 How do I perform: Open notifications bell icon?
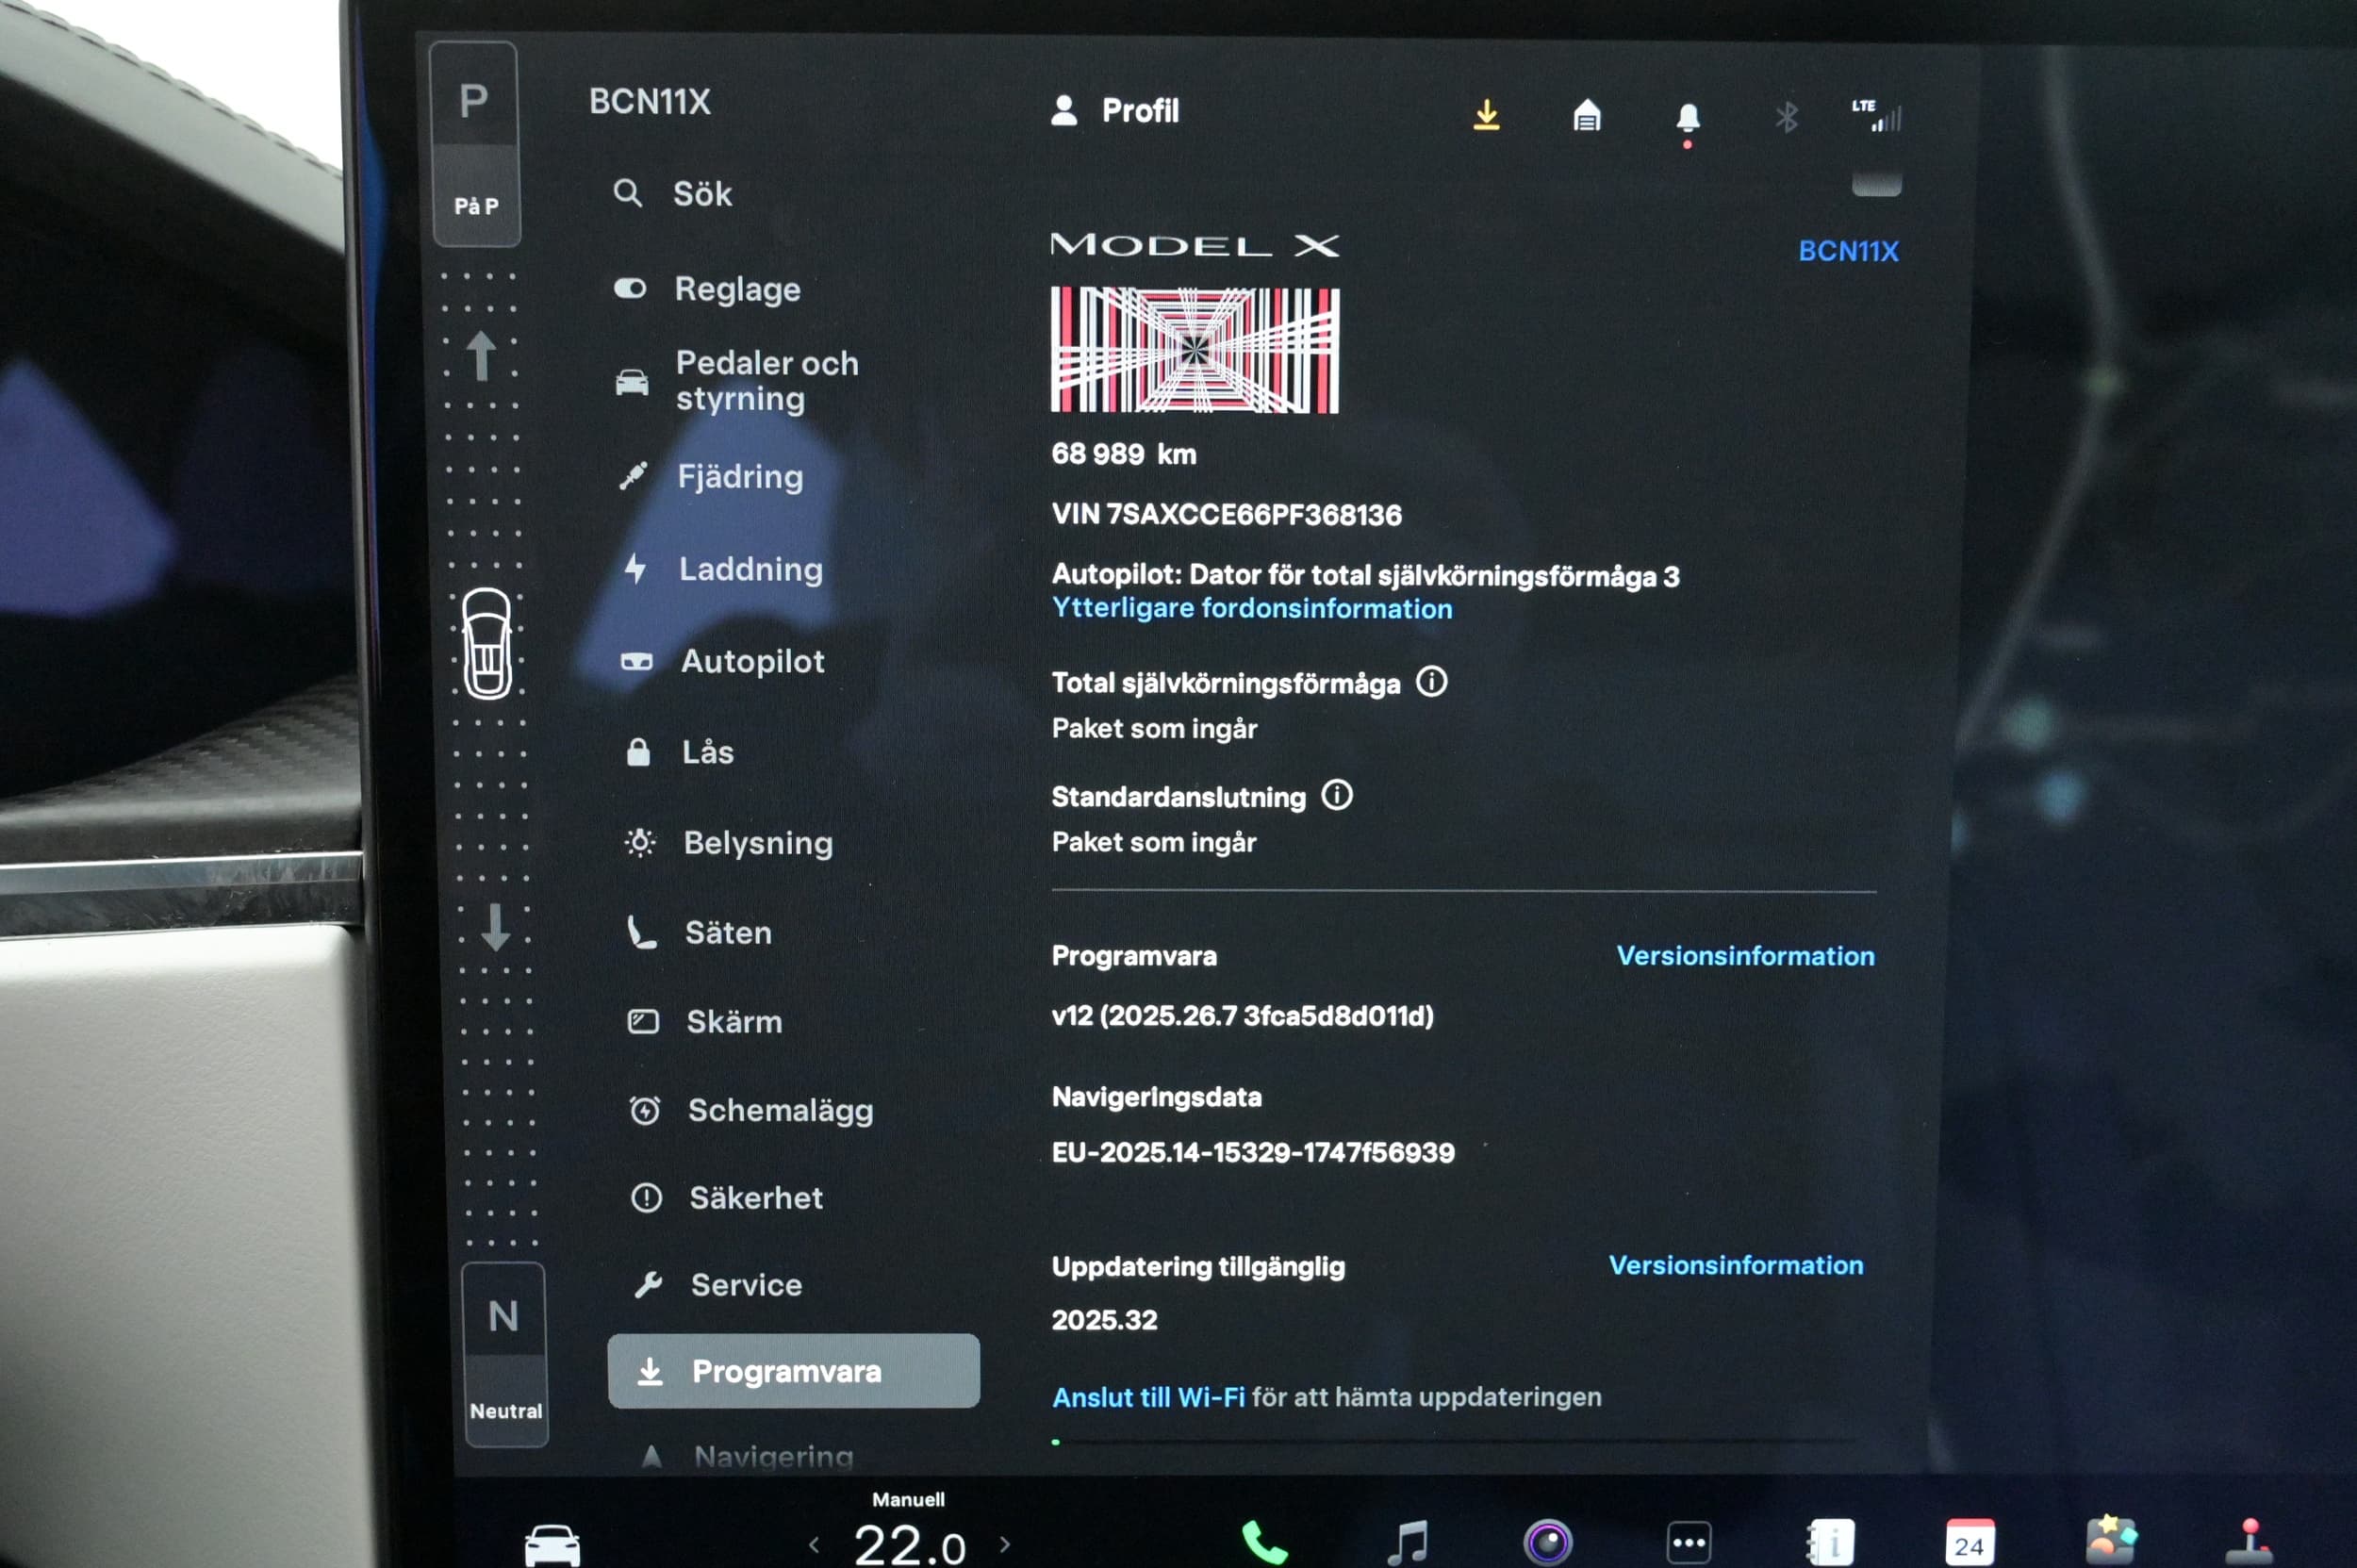click(1688, 118)
